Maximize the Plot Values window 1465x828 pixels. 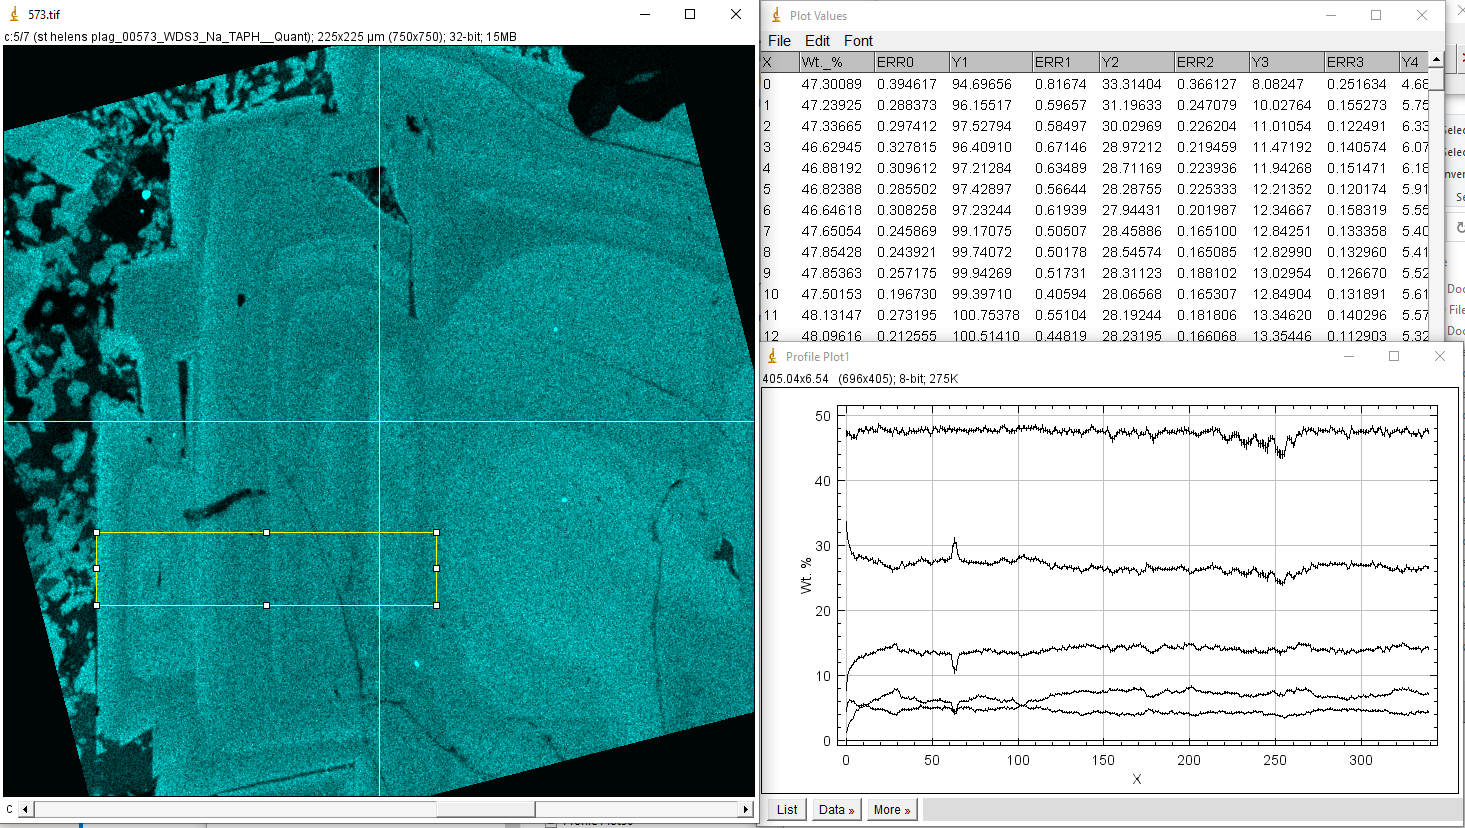1376,15
